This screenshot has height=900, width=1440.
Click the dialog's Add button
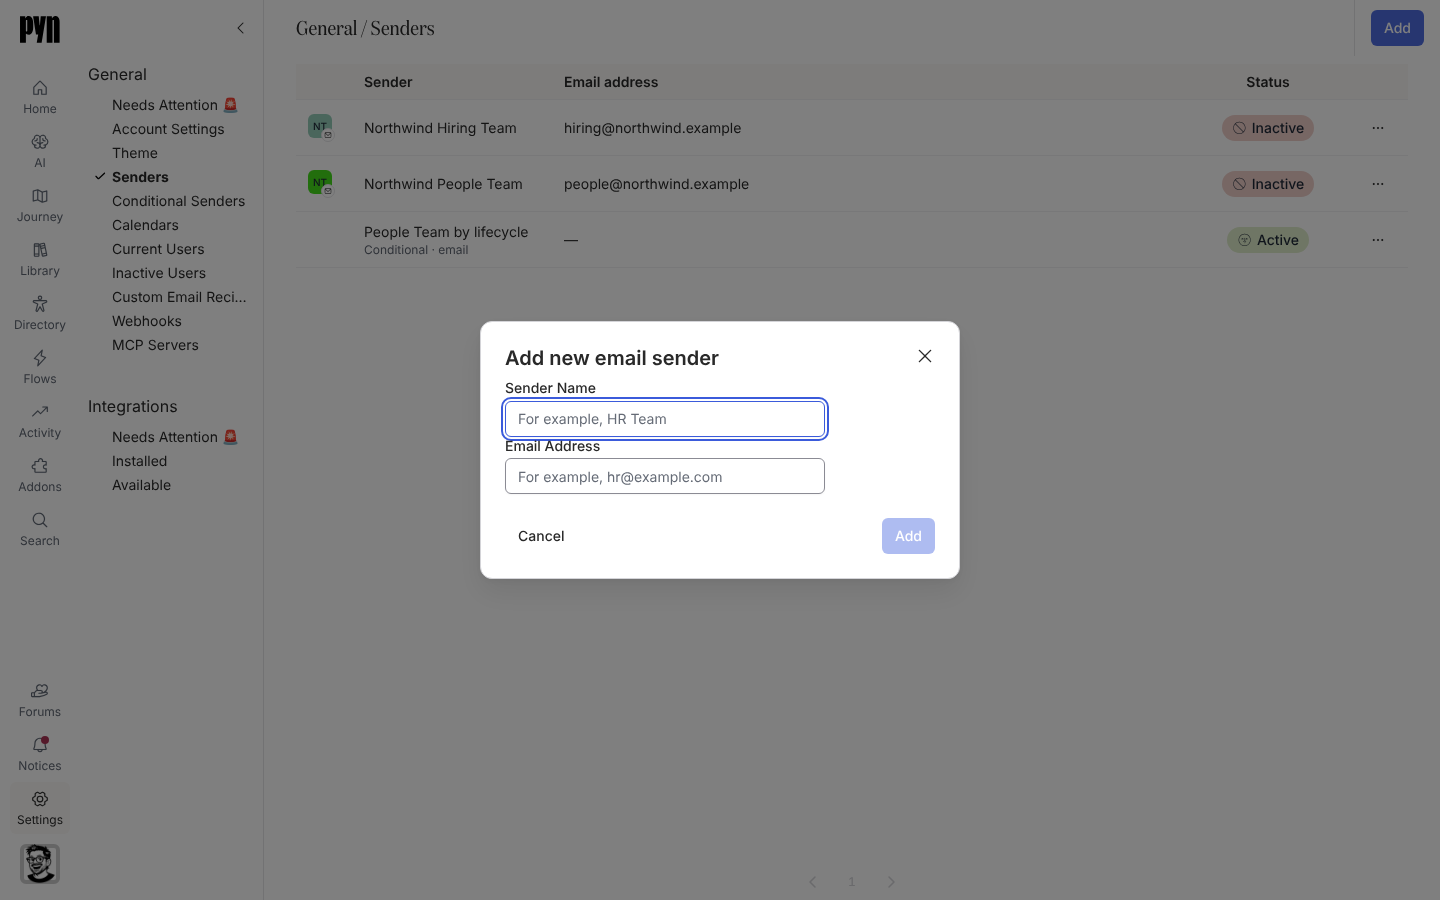[908, 536]
